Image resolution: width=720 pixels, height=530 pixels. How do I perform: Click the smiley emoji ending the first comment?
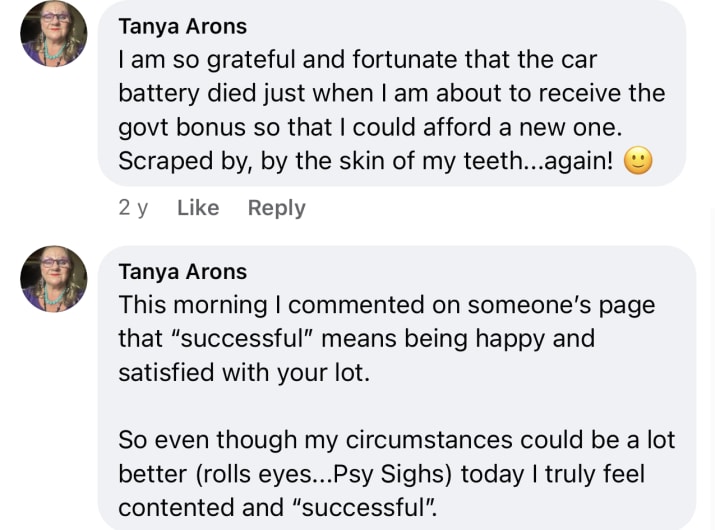[638, 161]
